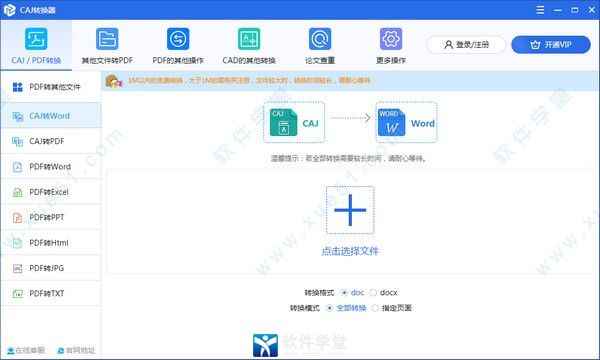600x360 pixels.
Task: Click the PDF转JPG sidebar icon
Action: [x=18, y=268]
